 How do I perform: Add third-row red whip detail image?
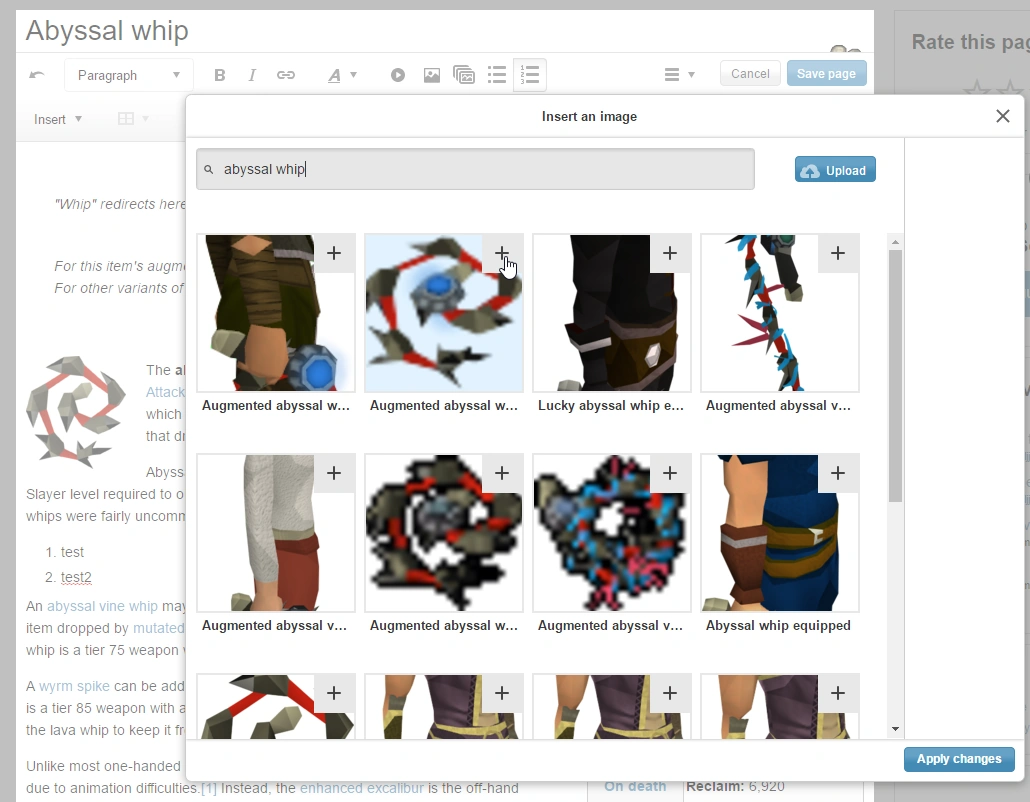pos(334,693)
